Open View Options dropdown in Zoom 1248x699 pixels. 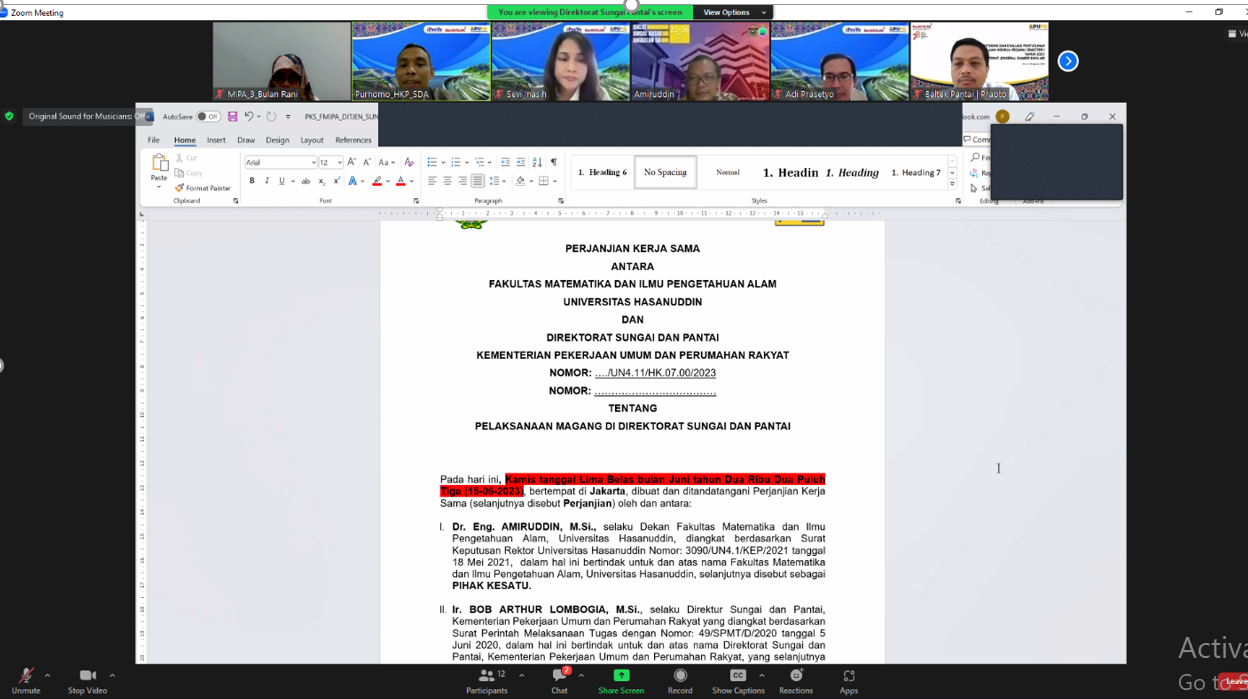737,12
